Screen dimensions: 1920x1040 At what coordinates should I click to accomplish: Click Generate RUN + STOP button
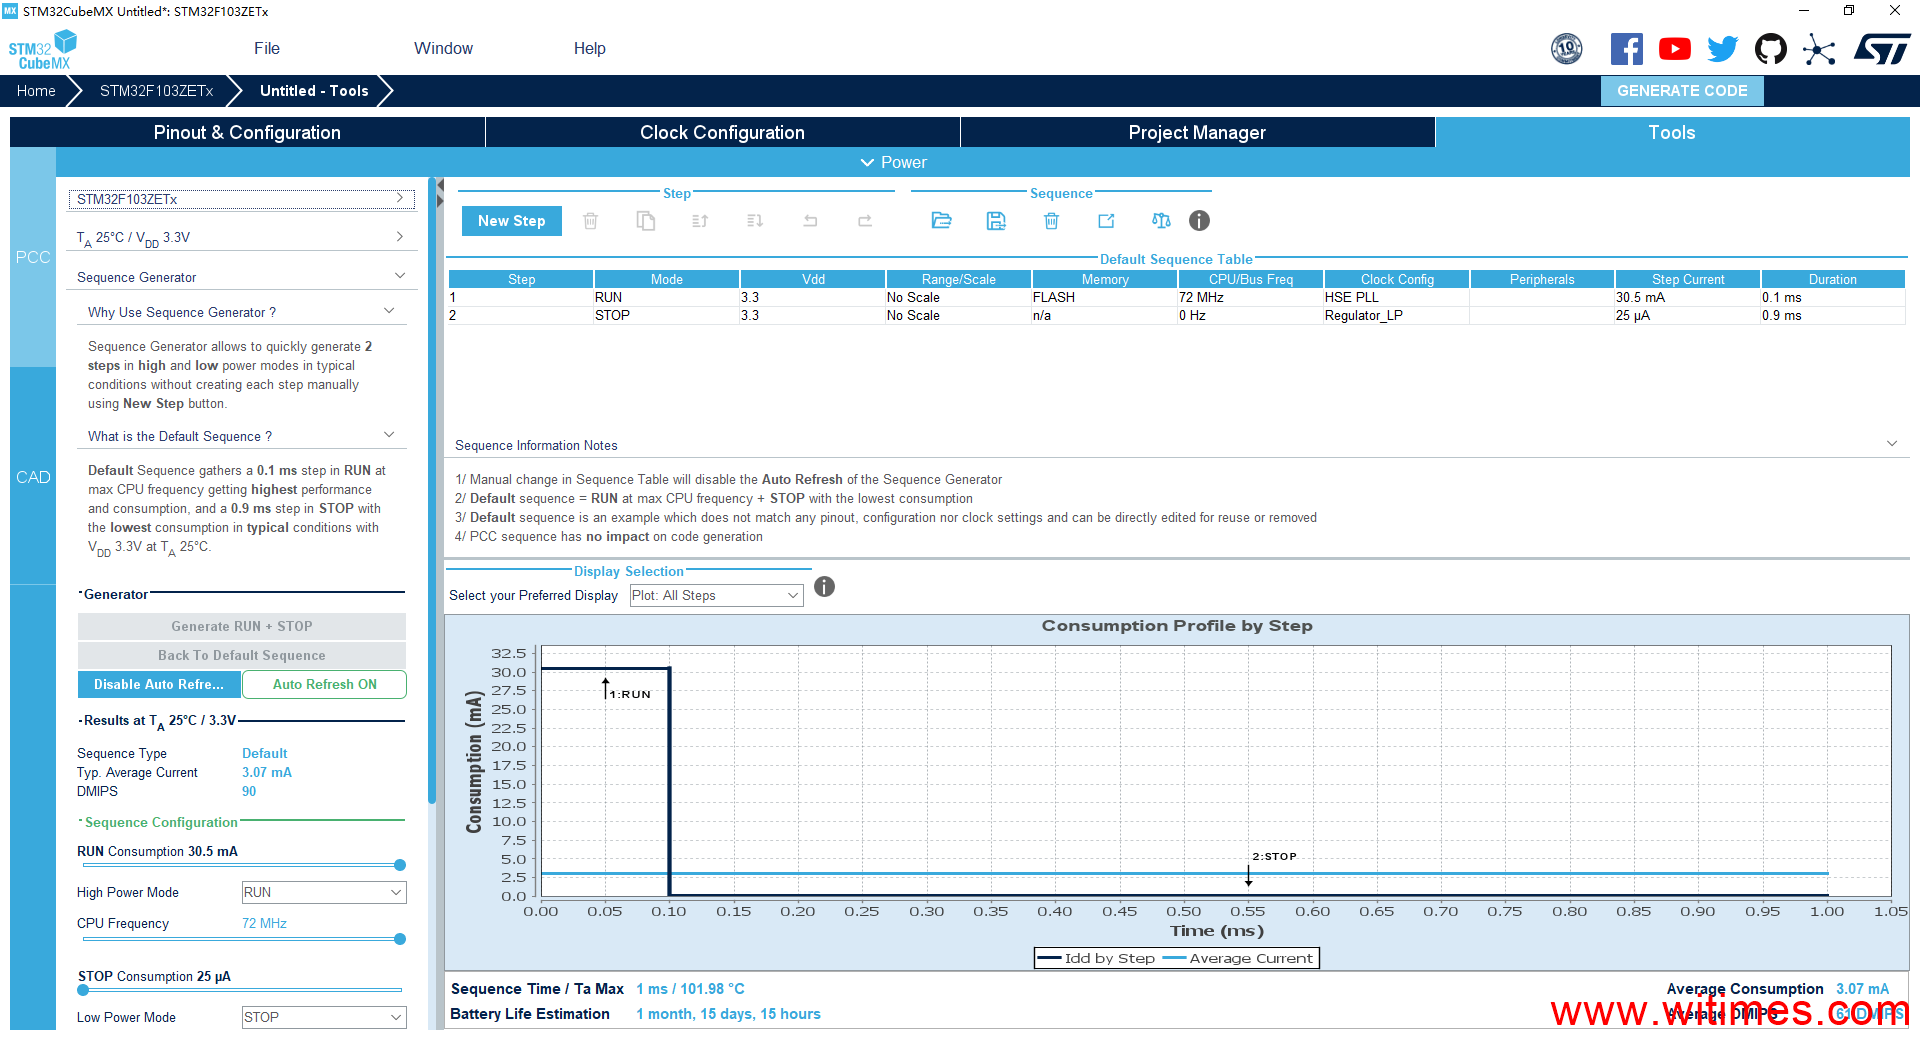[242, 626]
